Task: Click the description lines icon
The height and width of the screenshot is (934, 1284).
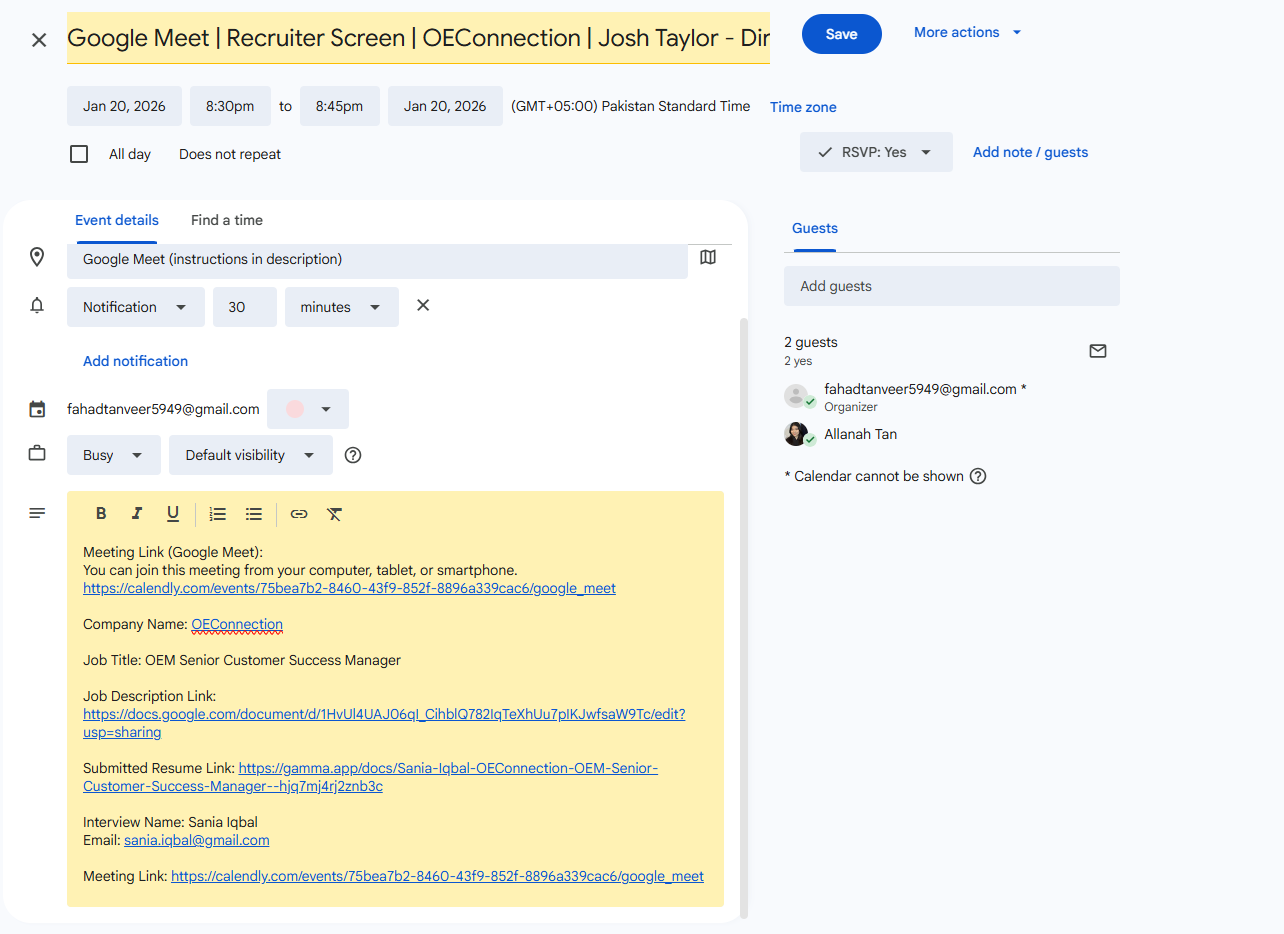Action: tap(37, 513)
